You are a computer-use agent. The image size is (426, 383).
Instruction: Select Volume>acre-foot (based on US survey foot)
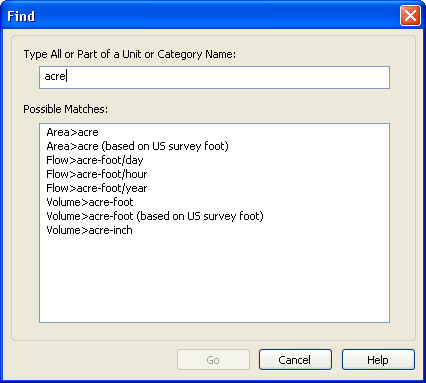pyautogui.click(x=155, y=216)
